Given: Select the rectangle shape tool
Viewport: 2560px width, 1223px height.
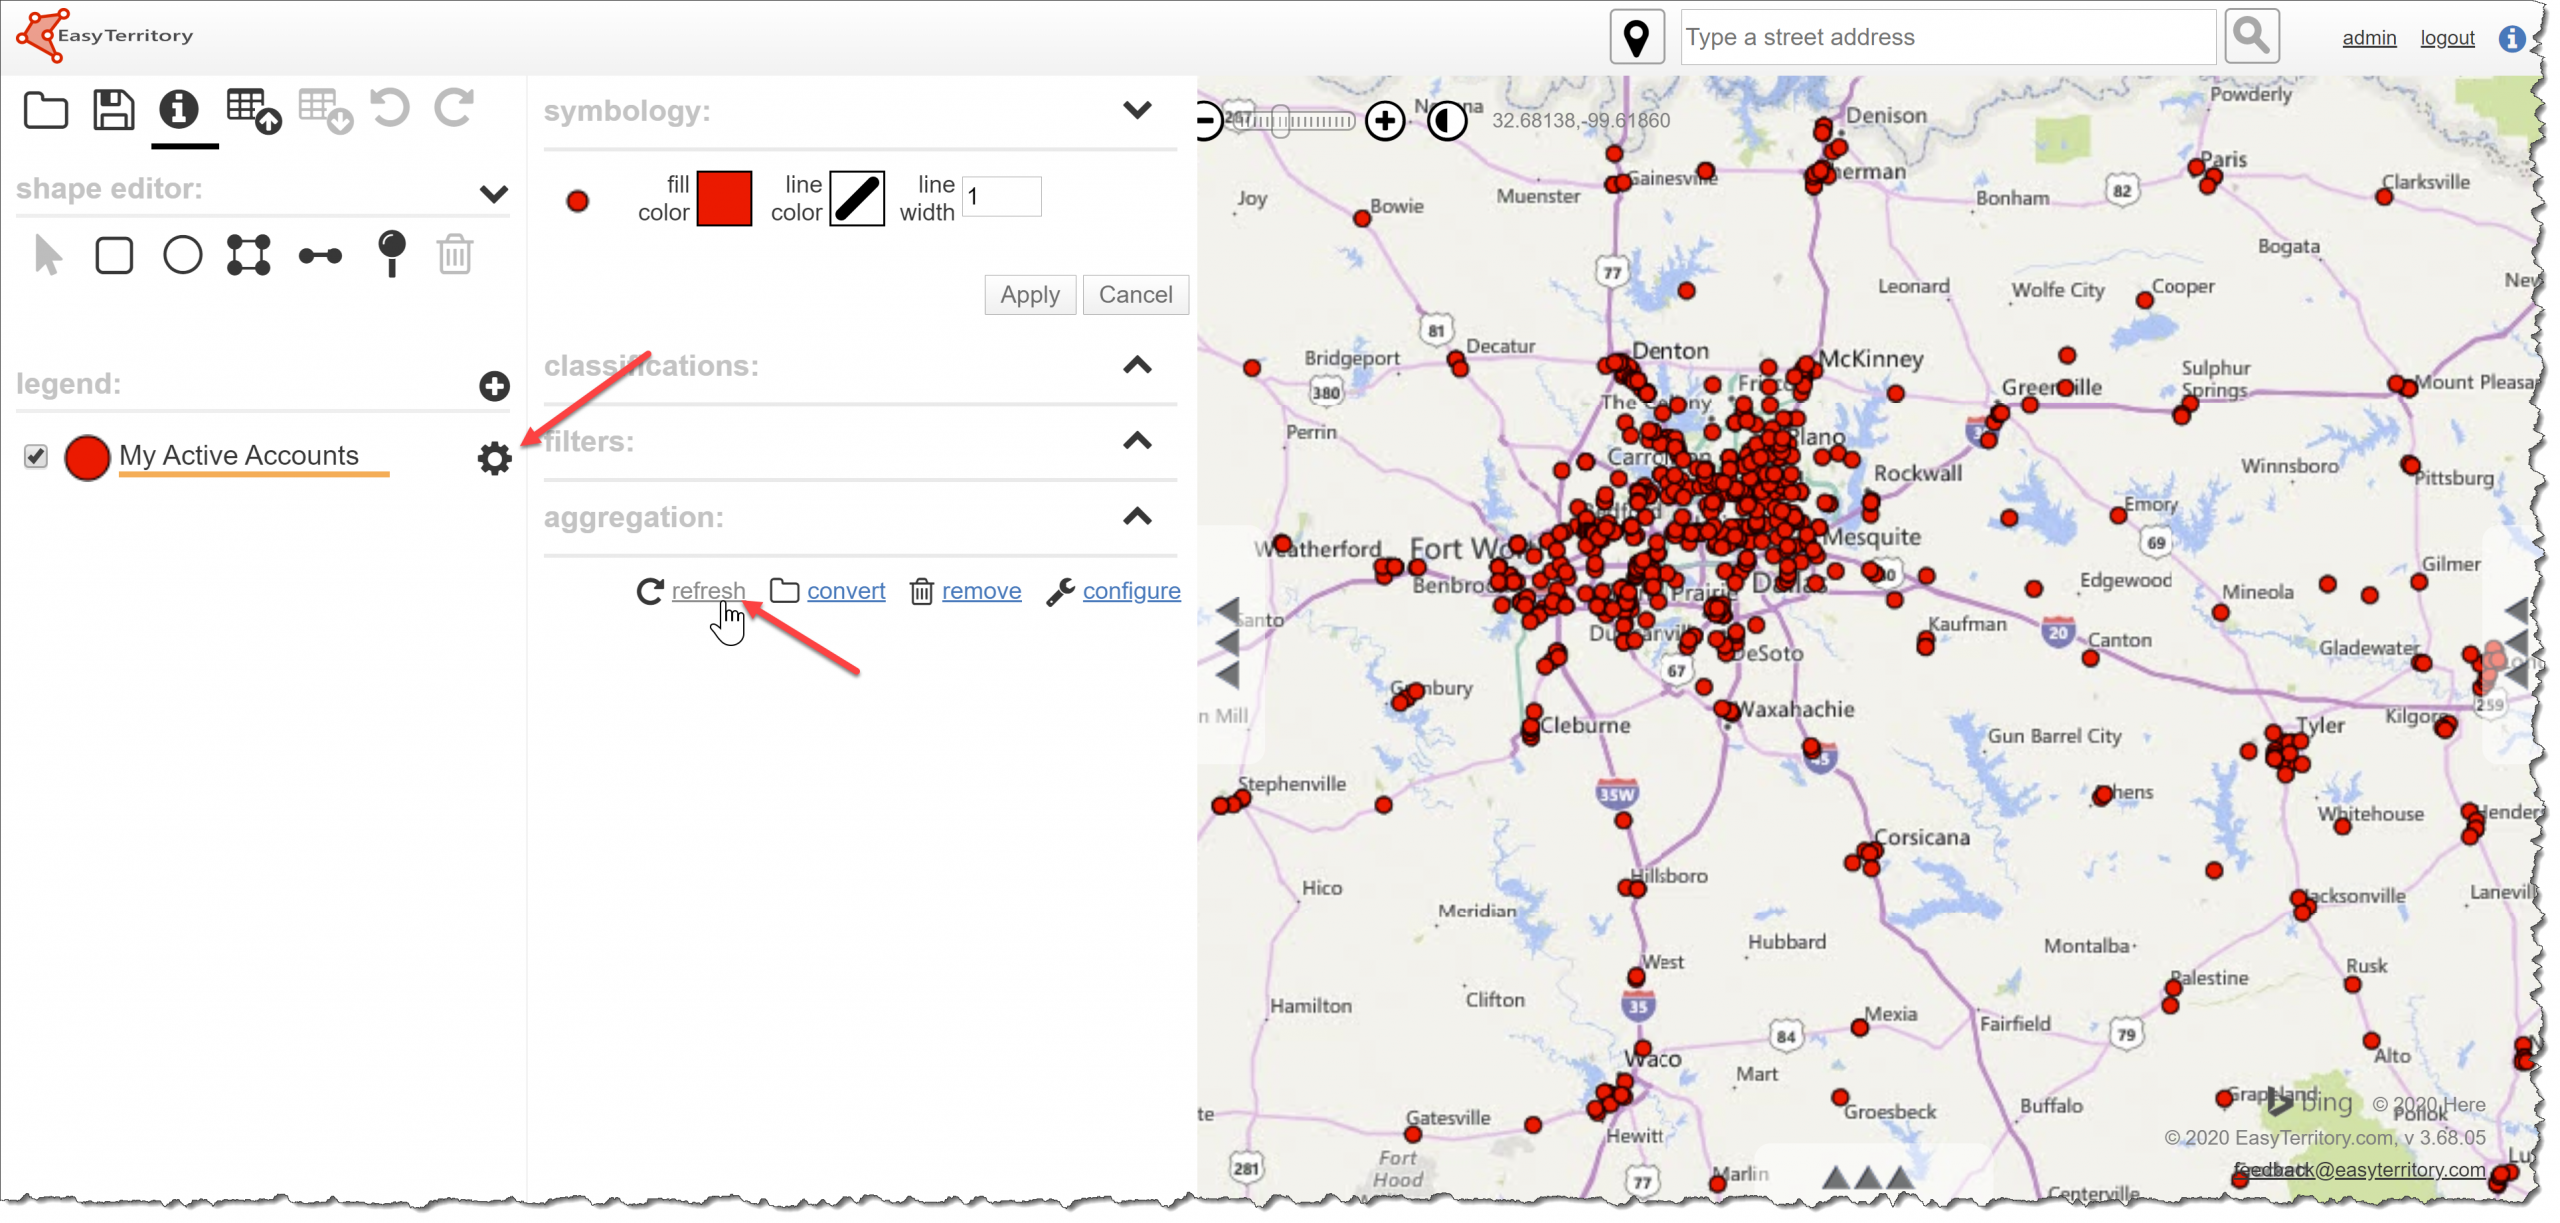Looking at the screenshot, I should 114,255.
